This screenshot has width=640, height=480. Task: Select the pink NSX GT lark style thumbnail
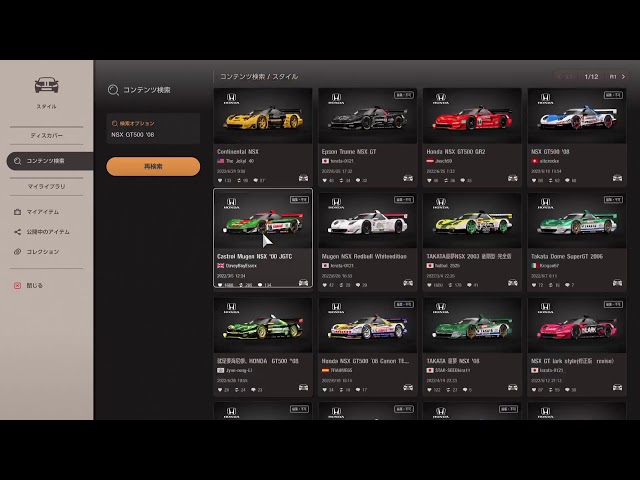pos(577,325)
